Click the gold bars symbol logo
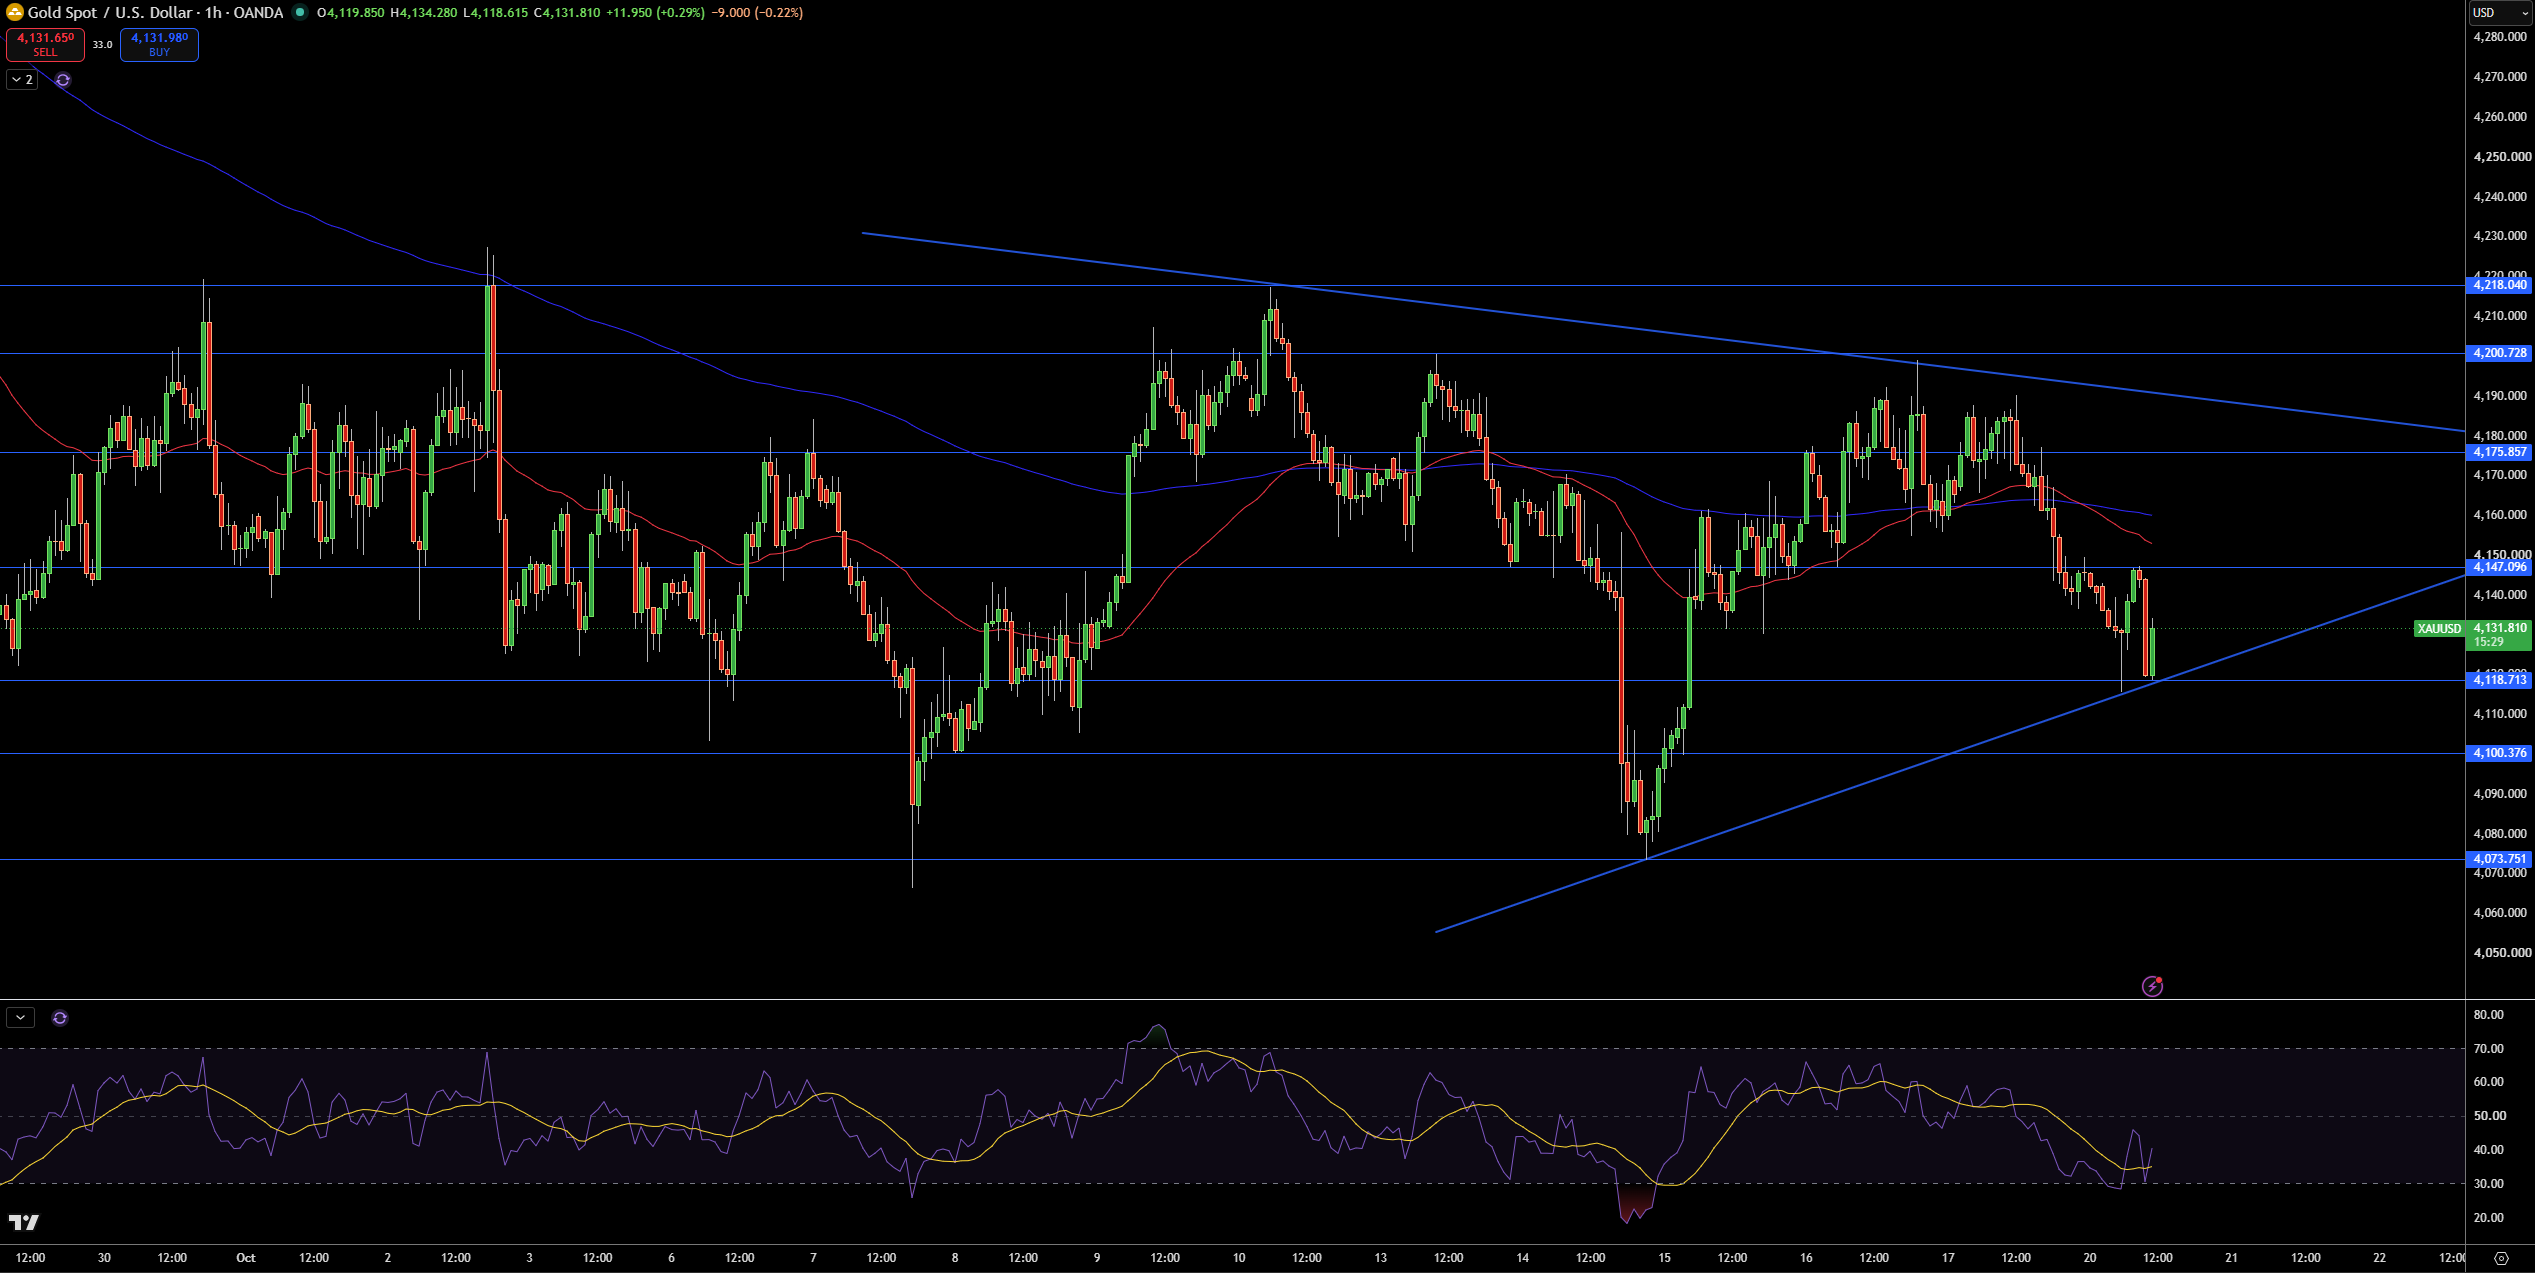 click(14, 12)
